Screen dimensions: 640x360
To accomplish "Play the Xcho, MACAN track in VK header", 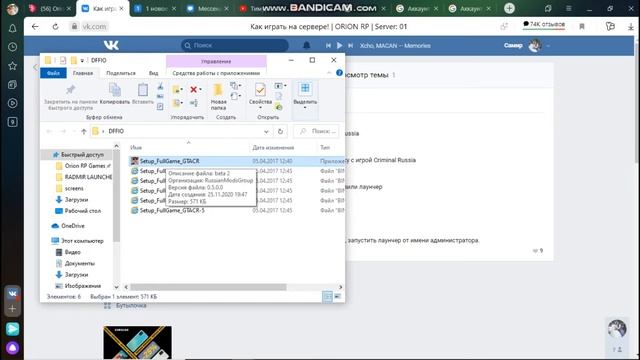I will [x=339, y=46].
